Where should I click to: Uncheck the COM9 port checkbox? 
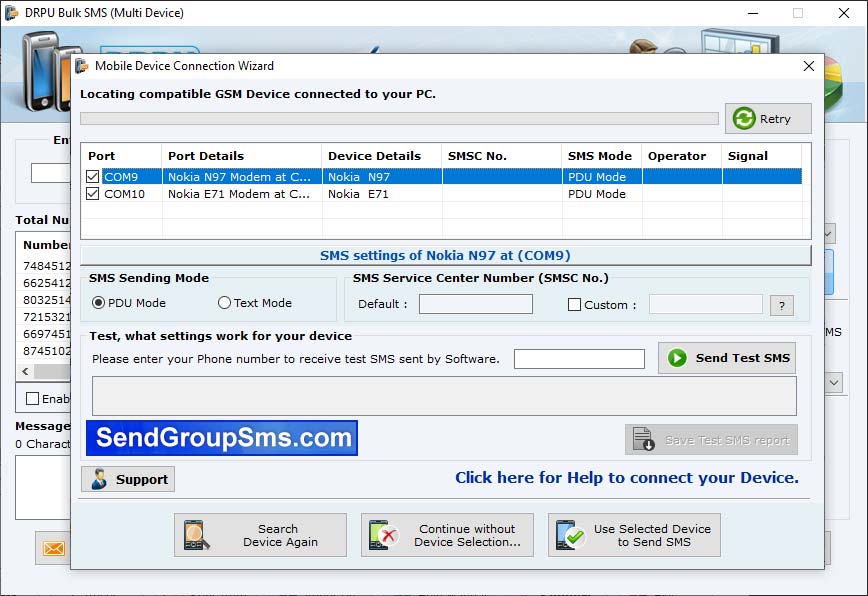pyautogui.click(x=92, y=175)
